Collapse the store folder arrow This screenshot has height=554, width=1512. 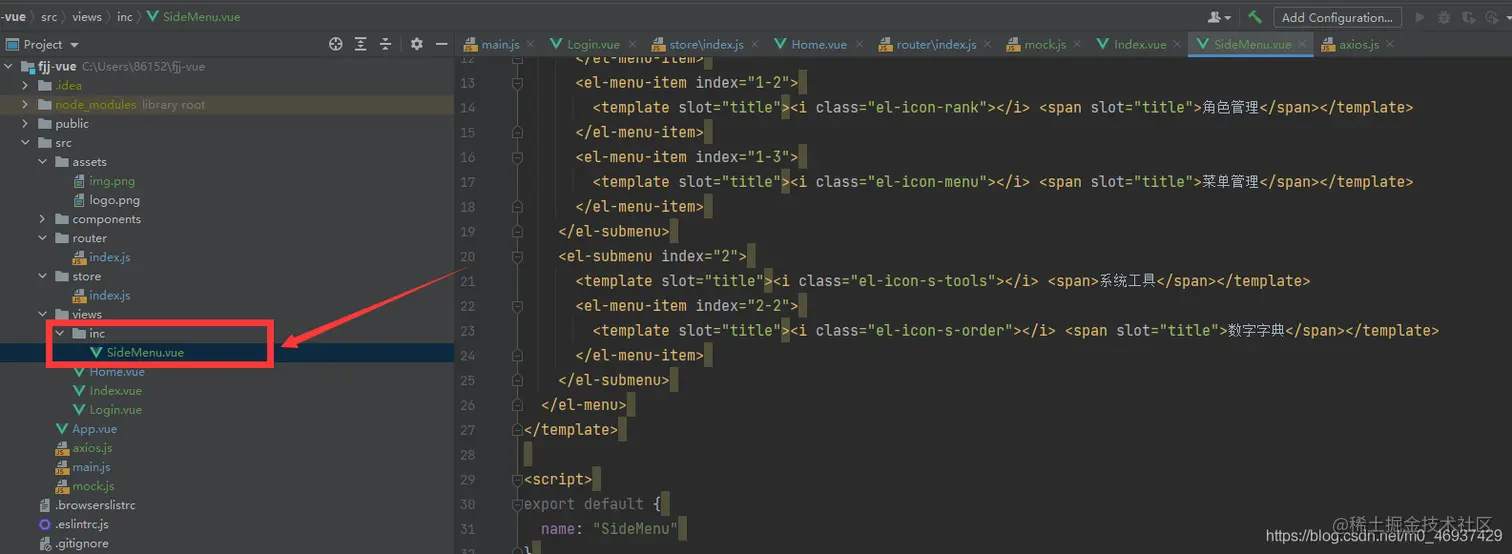43,276
